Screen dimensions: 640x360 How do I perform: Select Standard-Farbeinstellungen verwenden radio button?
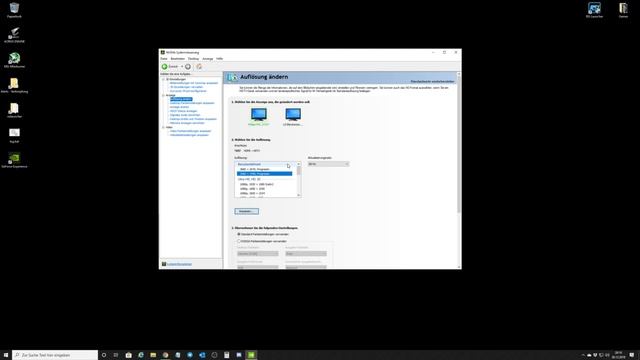click(239, 234)
